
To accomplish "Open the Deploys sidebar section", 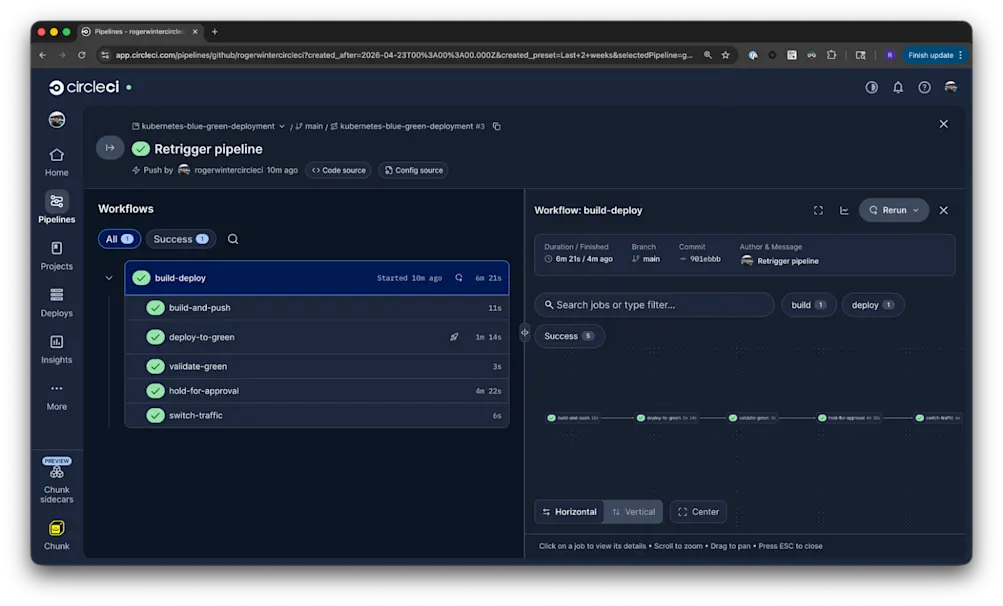I will [x=56, y=303].
